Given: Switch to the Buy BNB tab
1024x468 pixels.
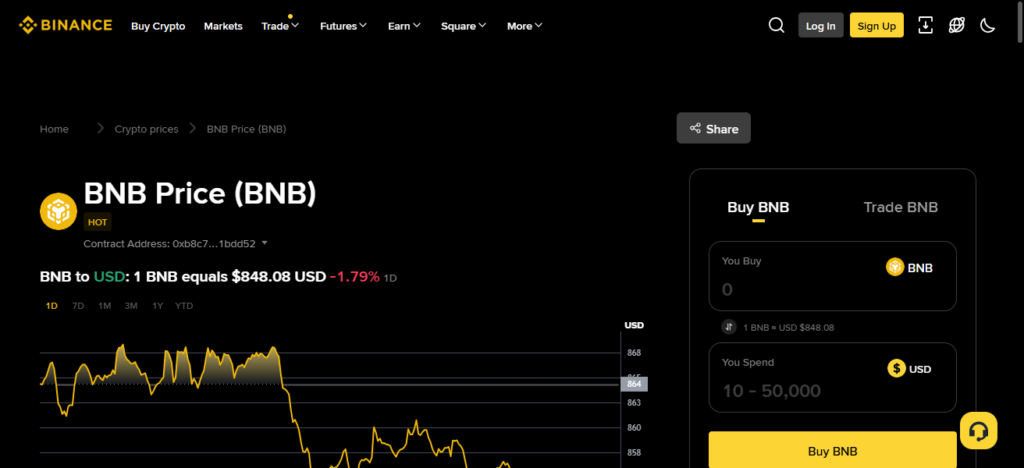Looking at the screenshot, I should point(758,208).
